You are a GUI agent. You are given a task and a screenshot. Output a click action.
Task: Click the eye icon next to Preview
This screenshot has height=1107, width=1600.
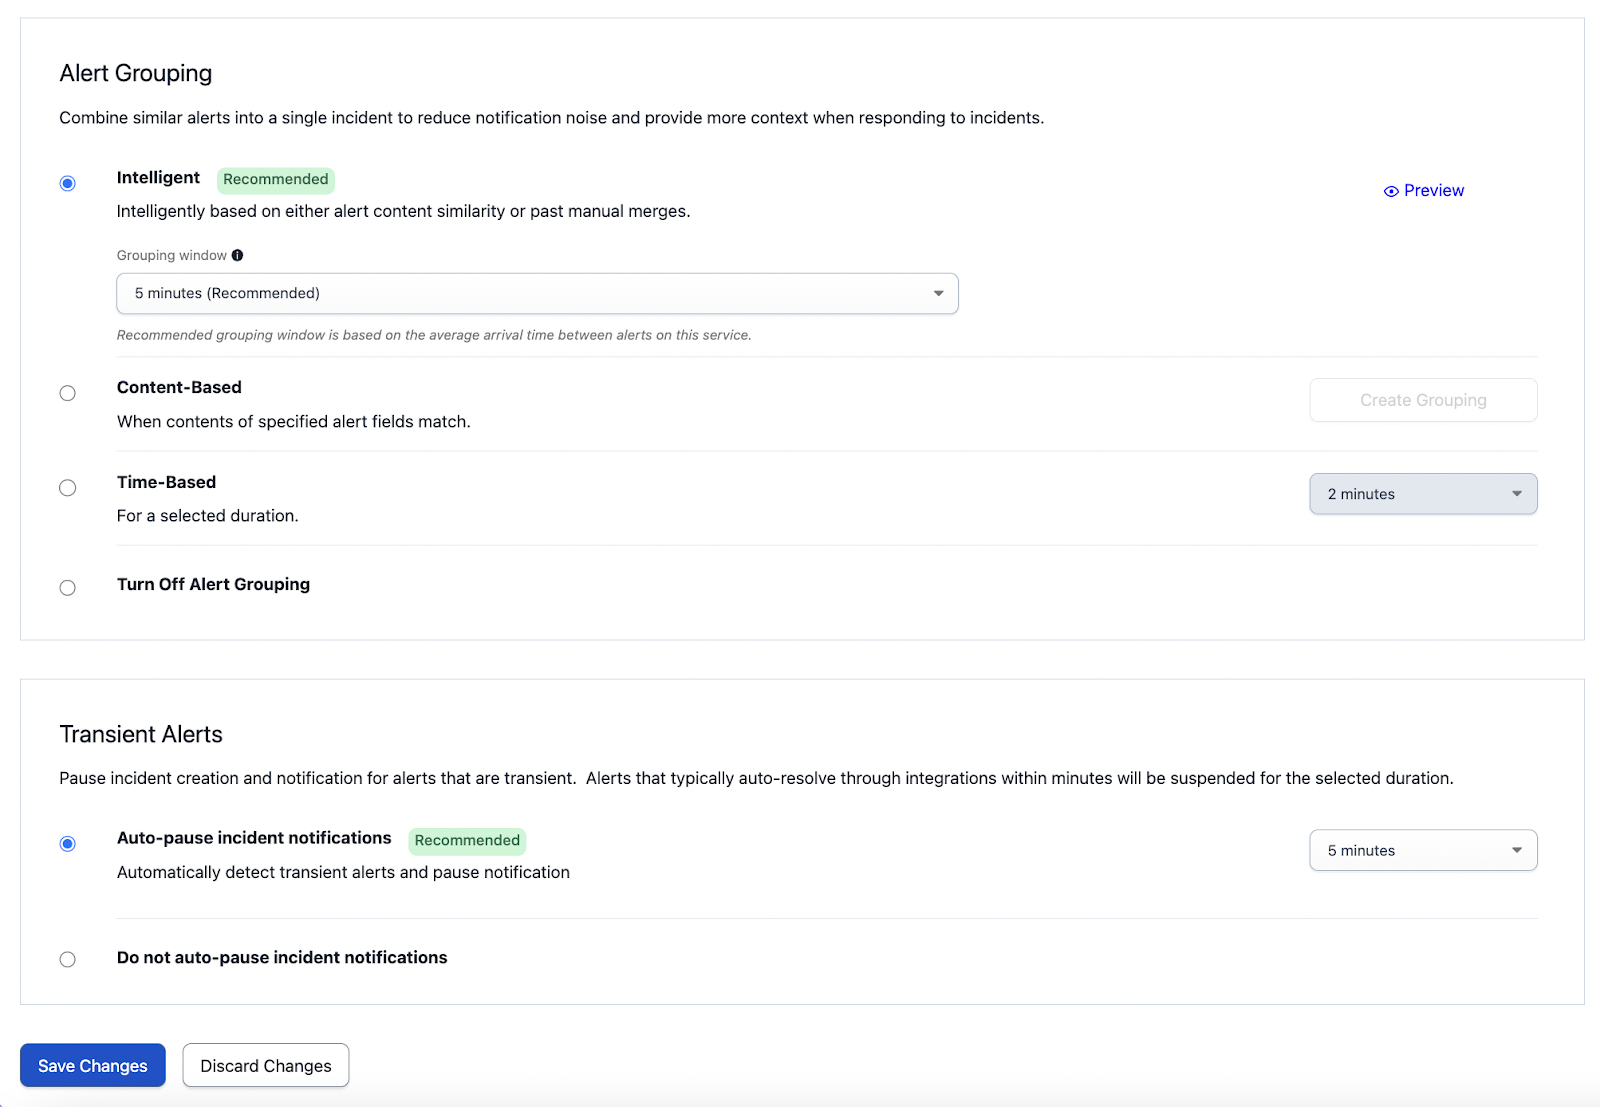pos(1390,191)
